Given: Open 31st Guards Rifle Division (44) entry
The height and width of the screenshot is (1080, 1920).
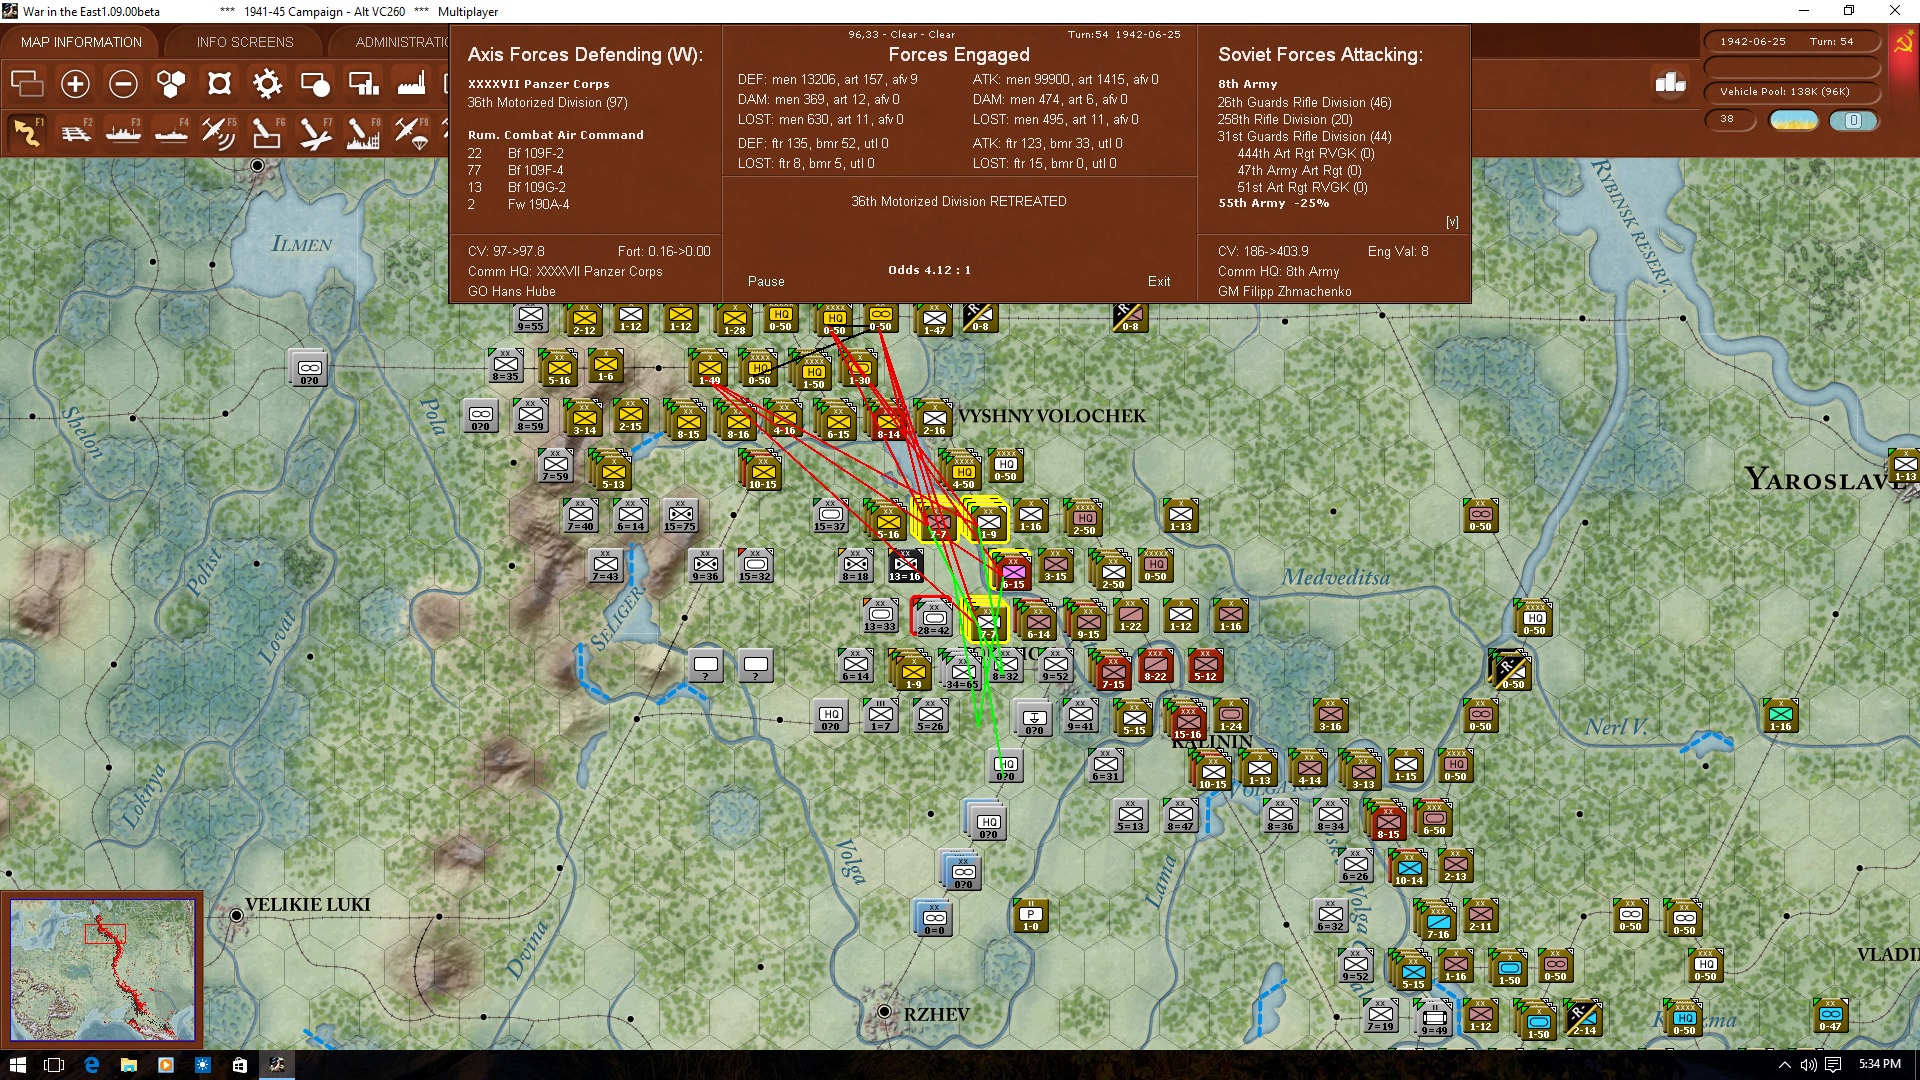Looking at the screenshot, I should point(1304,136).
